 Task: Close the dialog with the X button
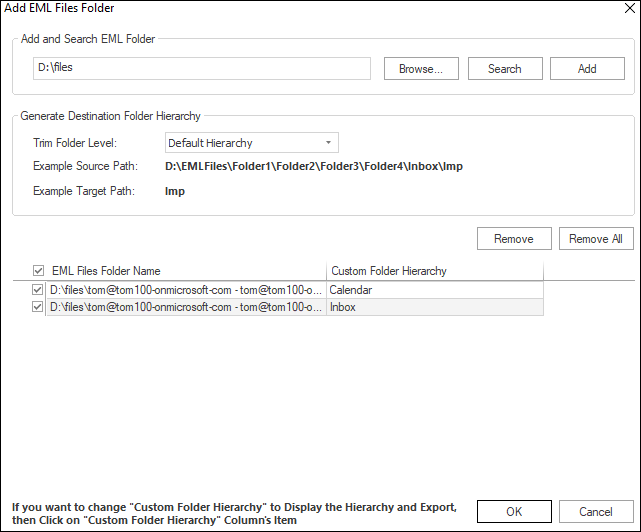[x=630, y=8]
